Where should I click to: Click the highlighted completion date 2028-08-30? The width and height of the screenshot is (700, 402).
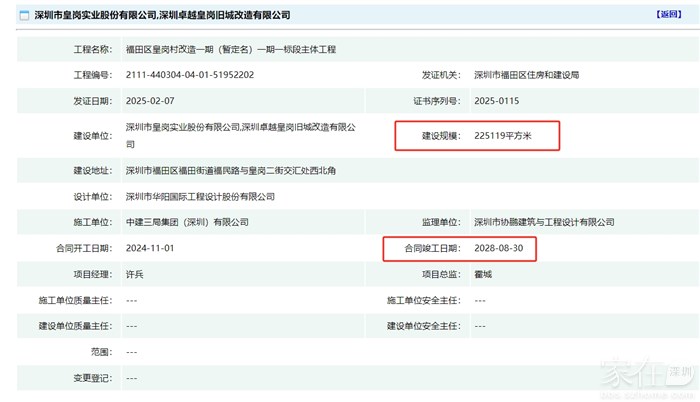502,248
